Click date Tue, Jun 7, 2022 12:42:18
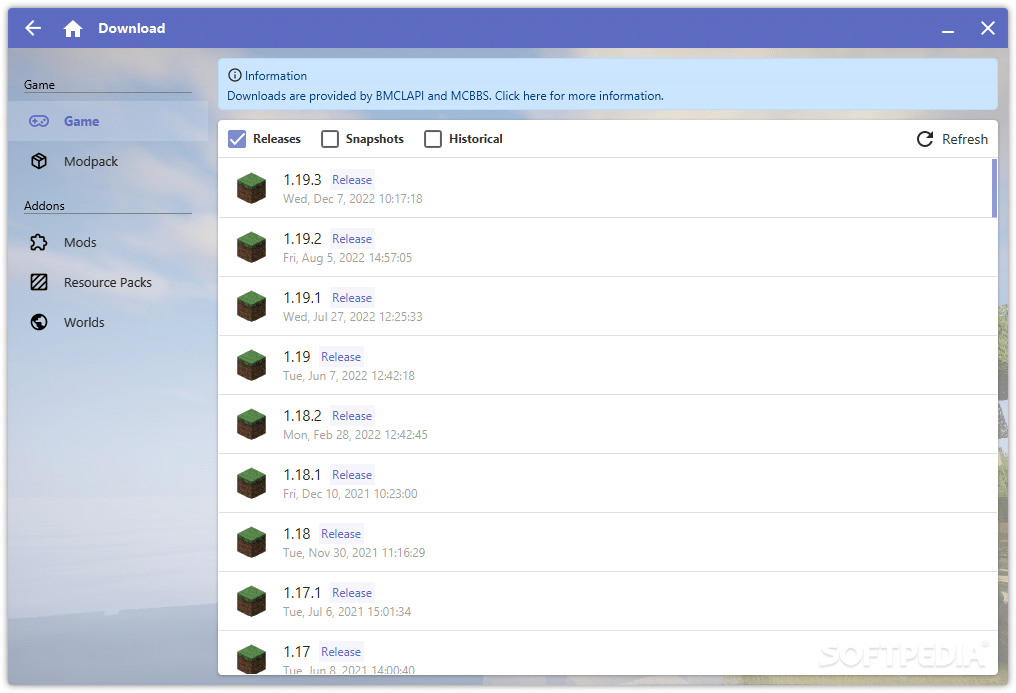1016x693 pixels. tap(349, 376)
